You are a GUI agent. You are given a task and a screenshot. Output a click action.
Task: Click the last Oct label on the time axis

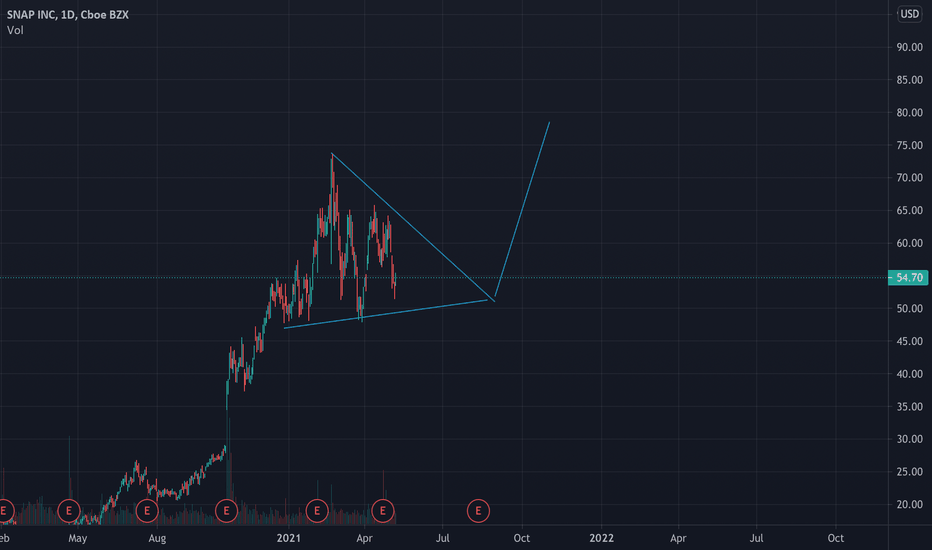click(836, 538)
